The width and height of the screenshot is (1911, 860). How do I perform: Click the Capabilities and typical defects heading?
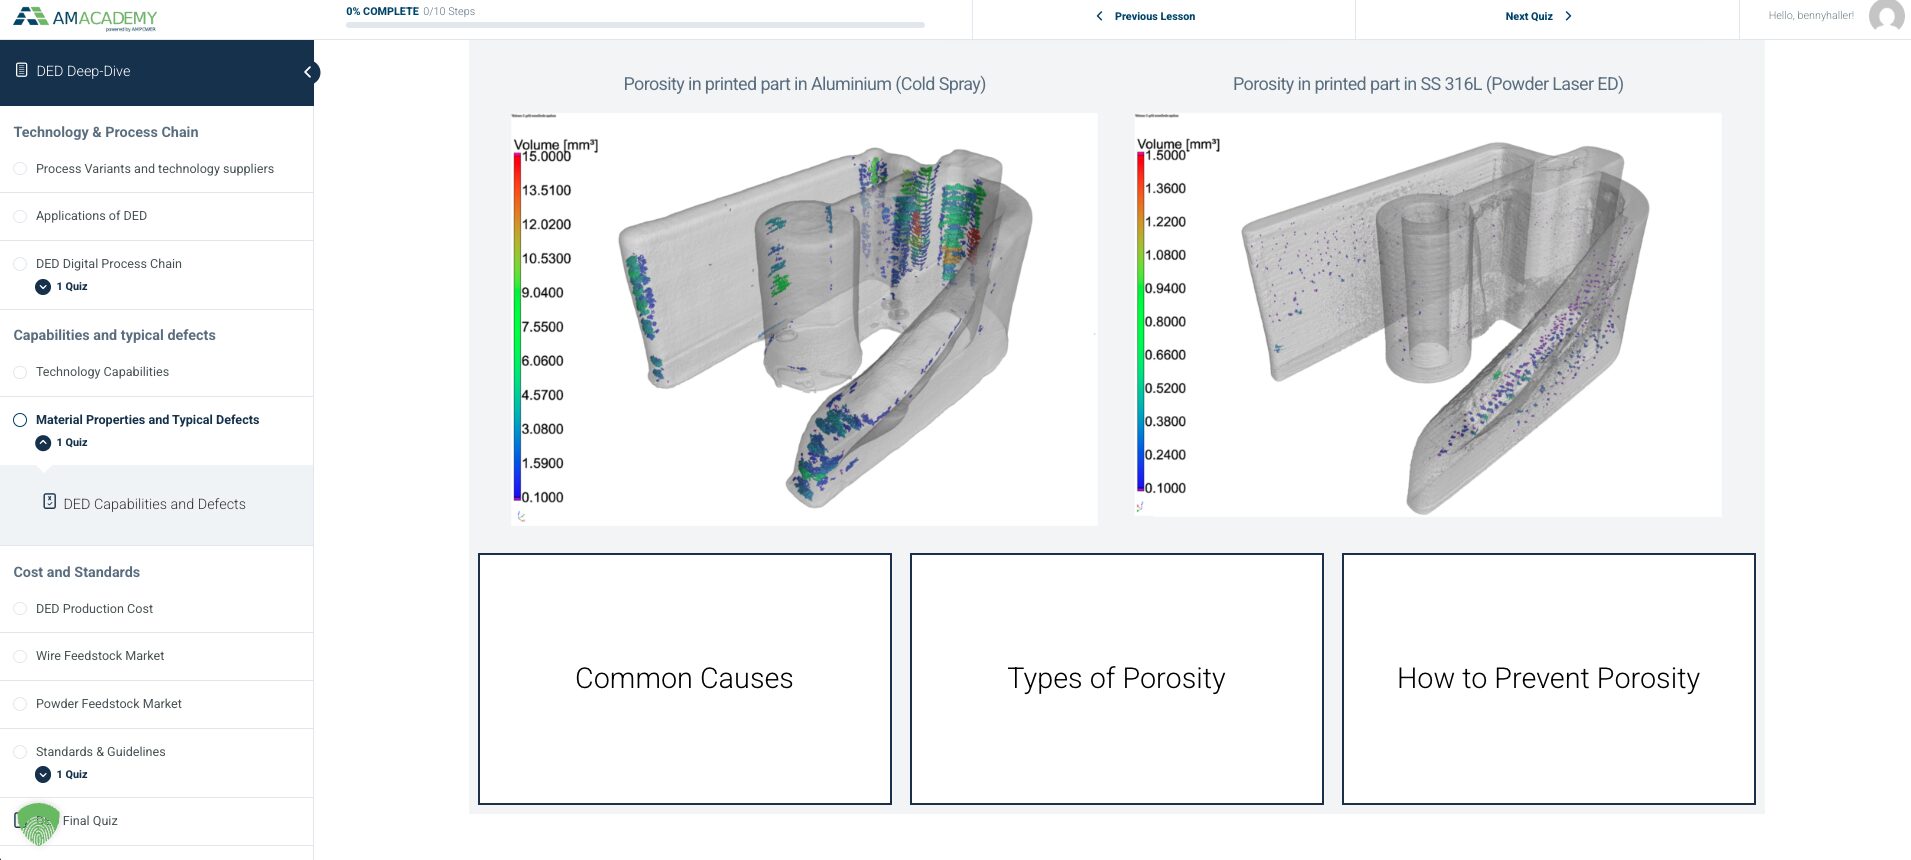click(x=114, y=335)
